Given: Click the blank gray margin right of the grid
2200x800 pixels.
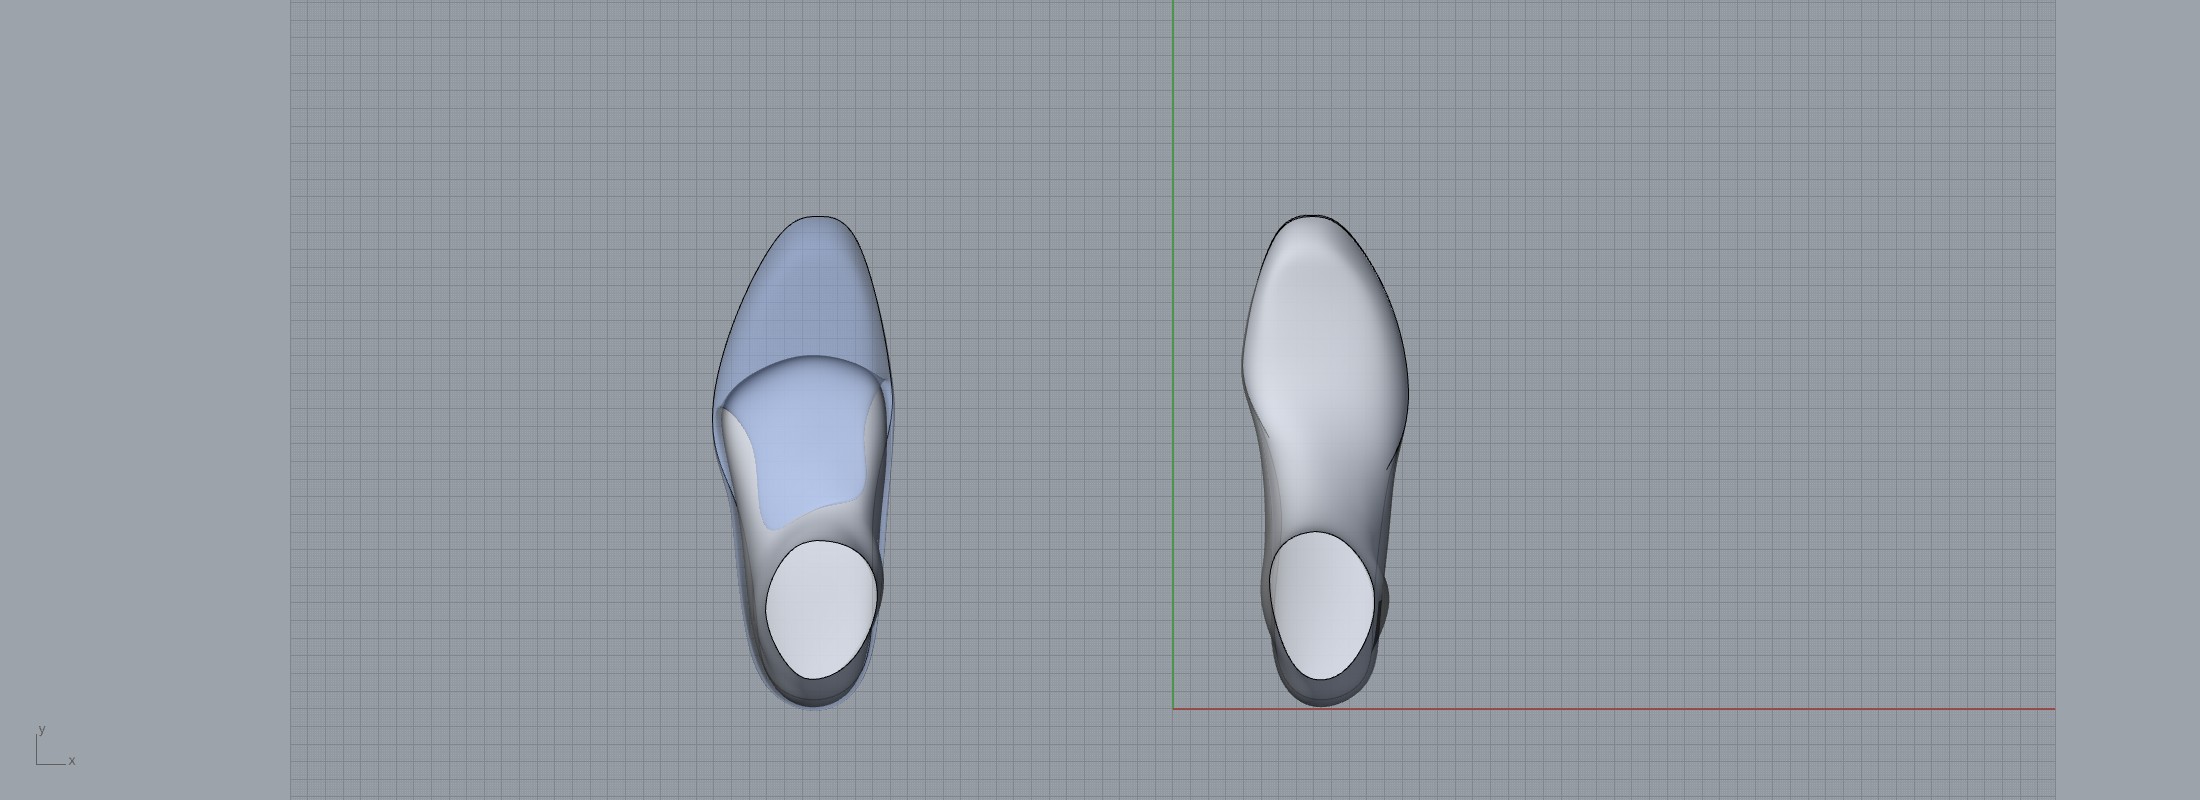Looking at the screenshot, I should click(2128, 400).
